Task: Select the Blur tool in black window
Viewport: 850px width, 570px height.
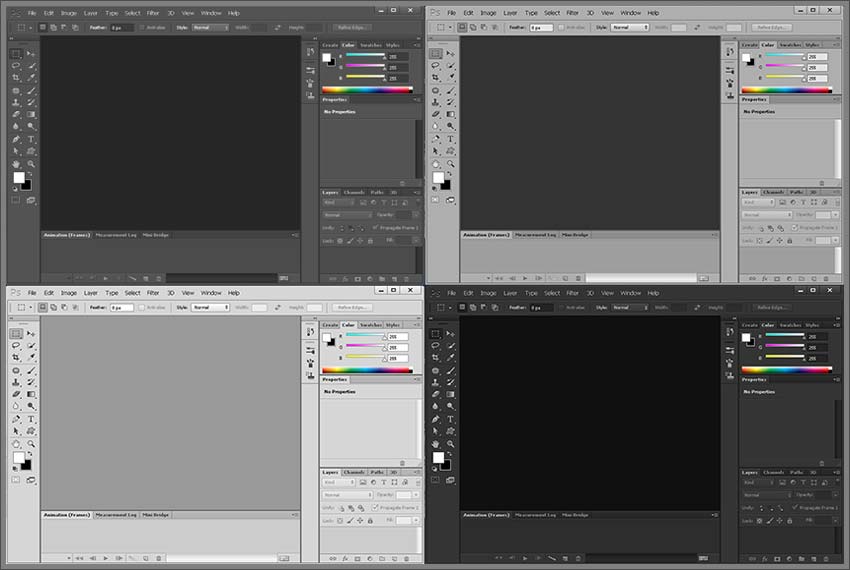Action: tap(435, 406)
